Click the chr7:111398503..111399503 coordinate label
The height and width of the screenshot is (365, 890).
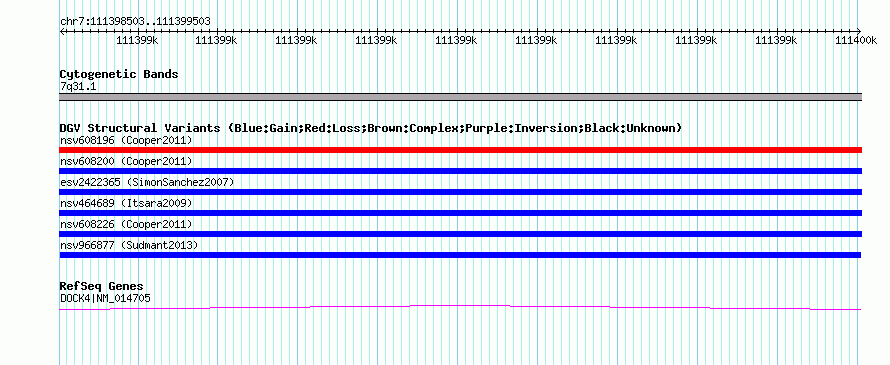pyautogui.click(x=135, y=21)
